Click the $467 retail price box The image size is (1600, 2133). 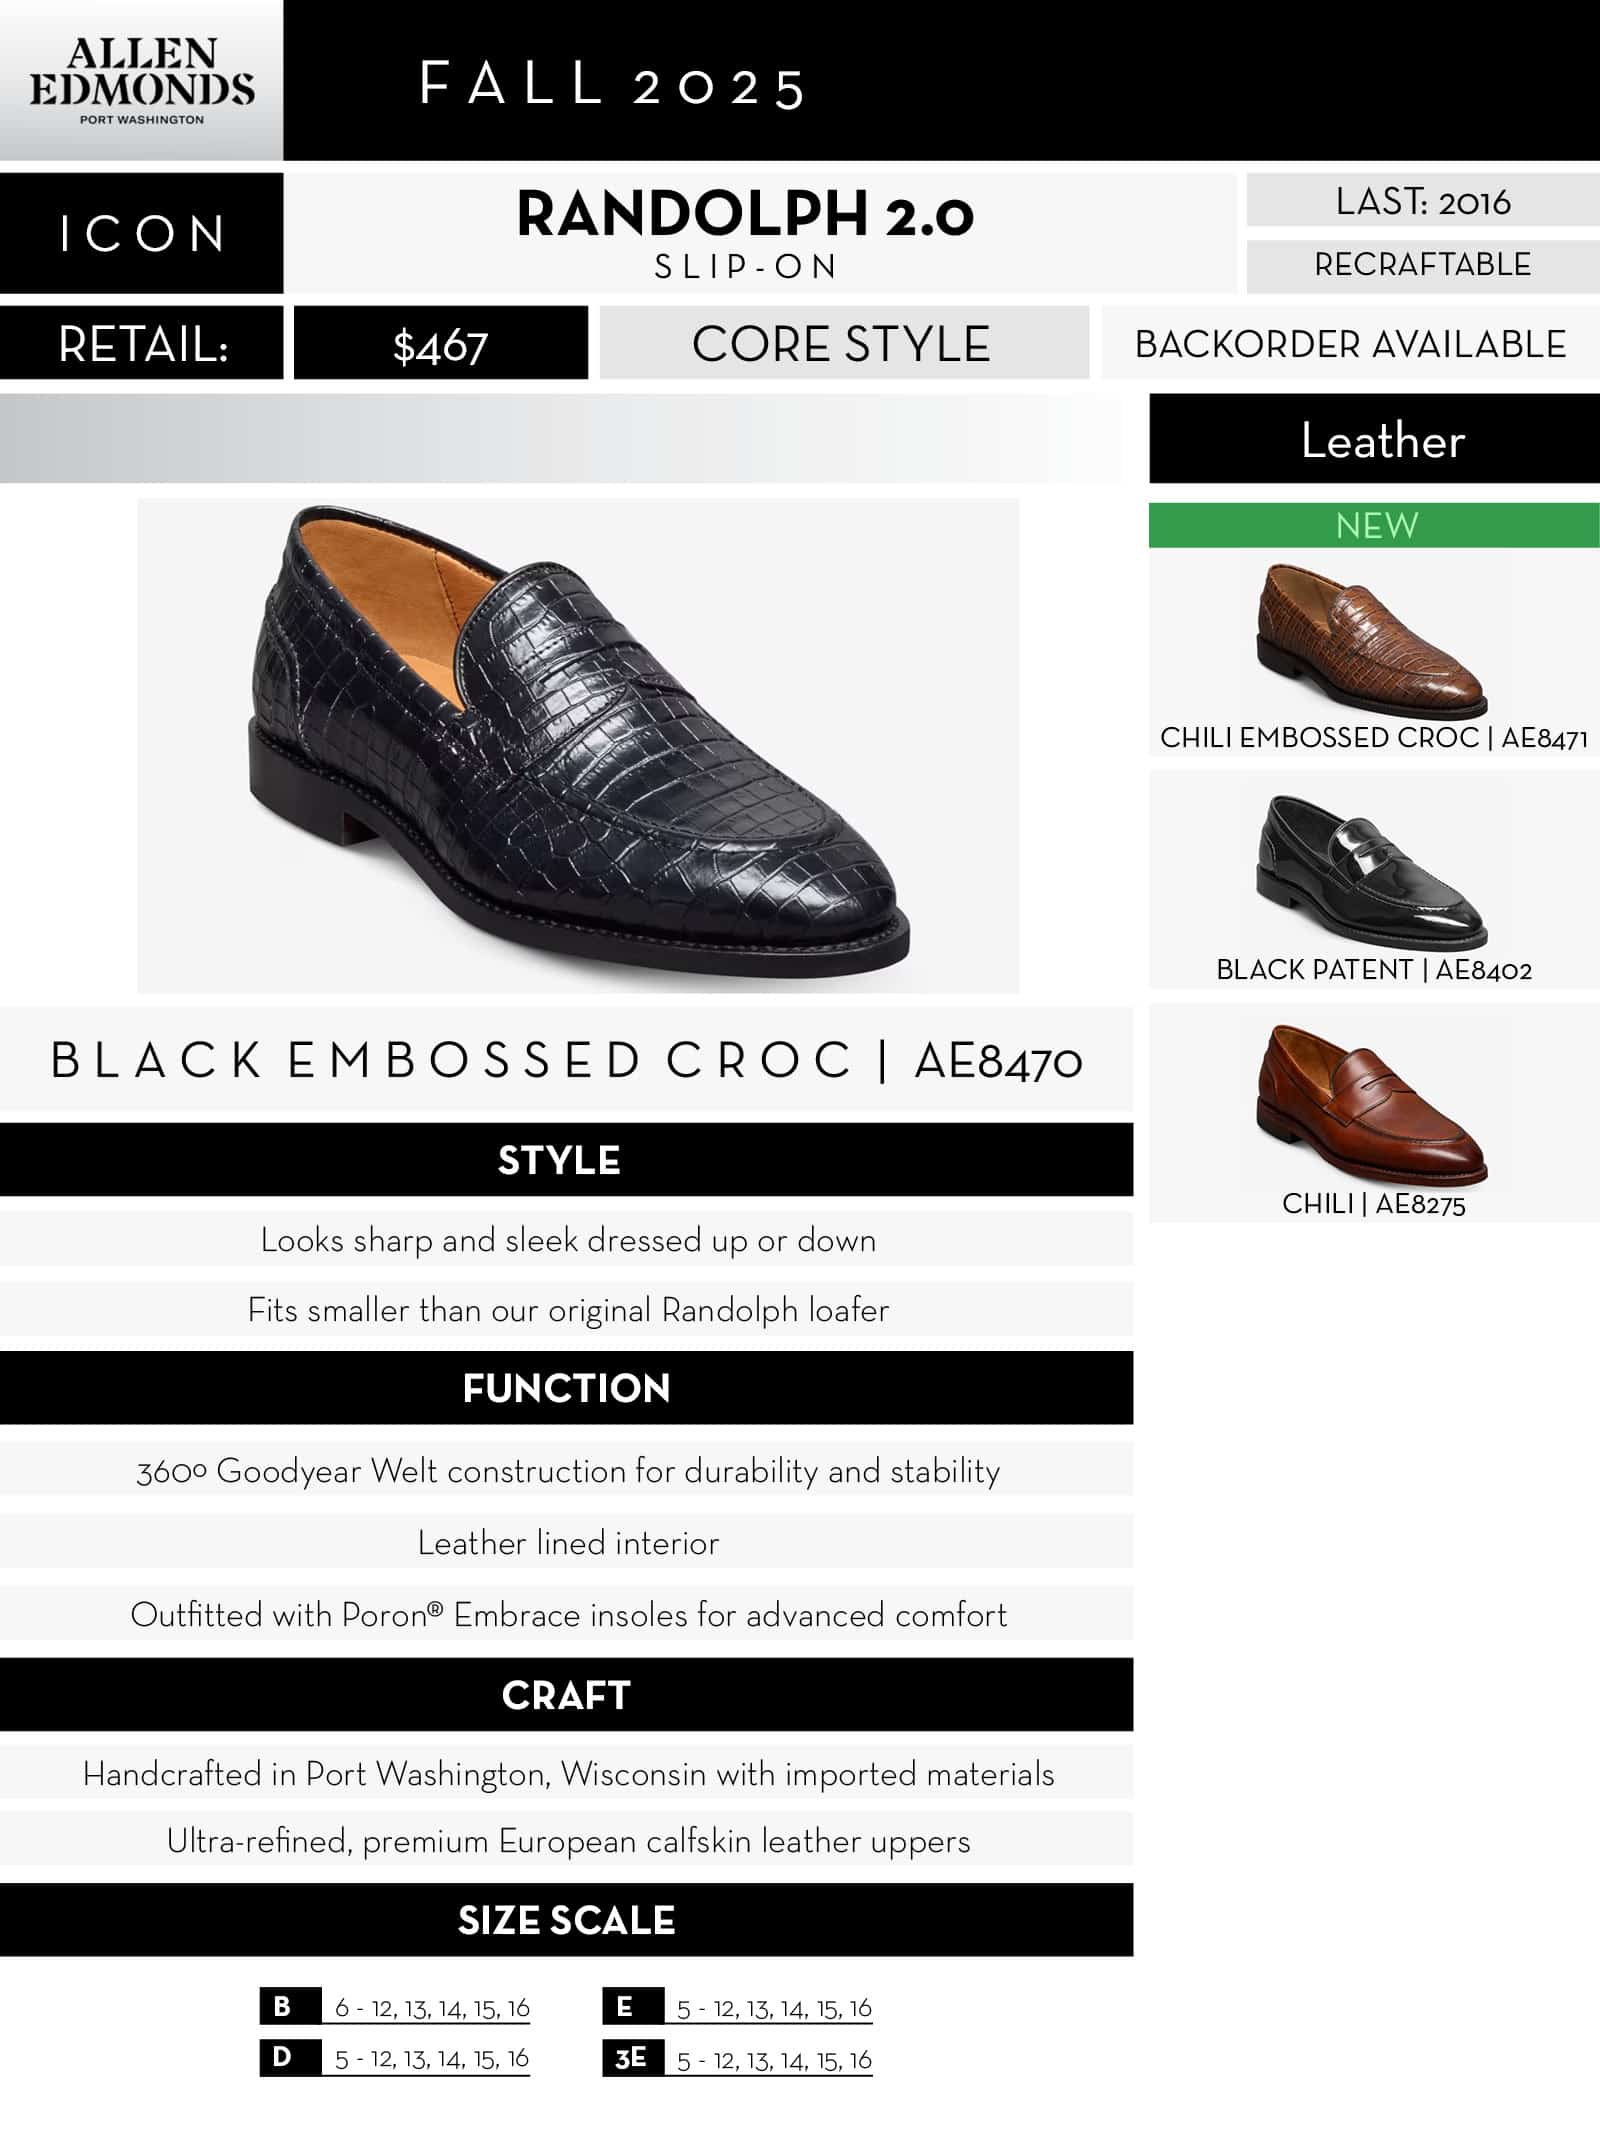coord(440,344)
